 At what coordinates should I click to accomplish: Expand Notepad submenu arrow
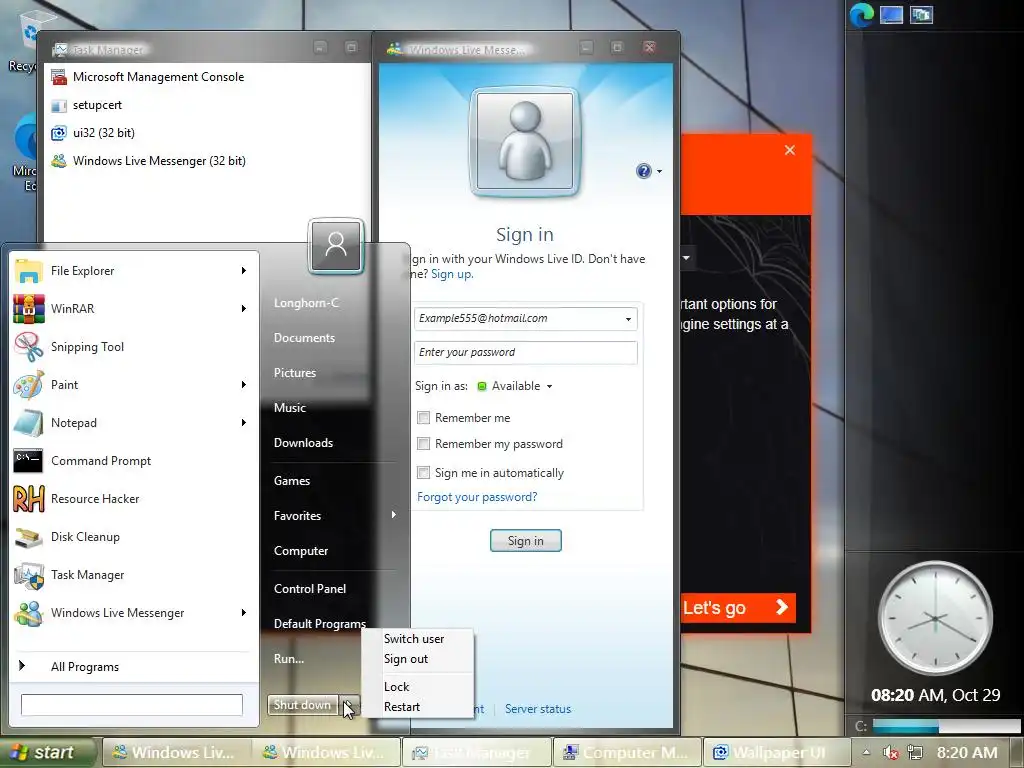pos(244,423)
